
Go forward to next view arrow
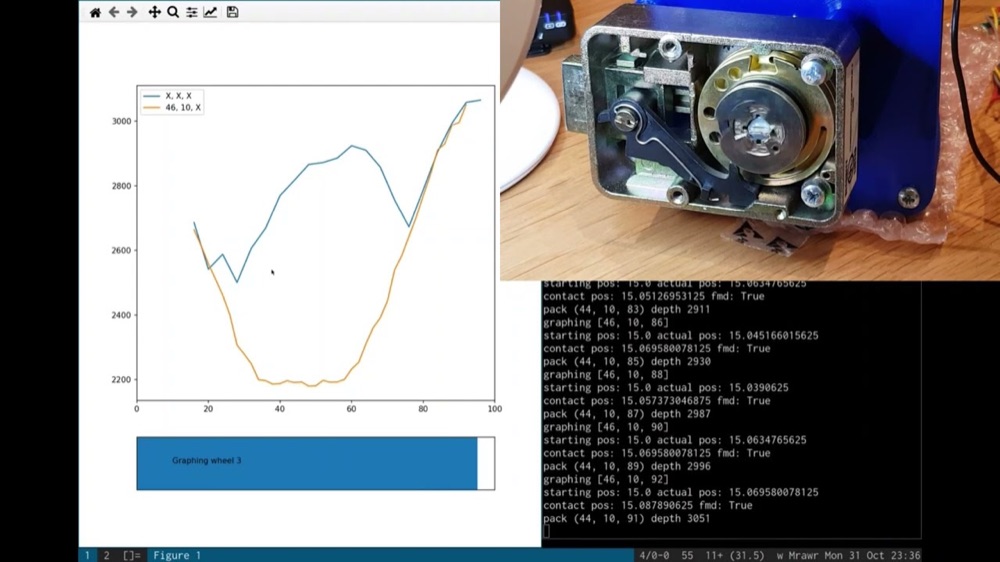132,12
